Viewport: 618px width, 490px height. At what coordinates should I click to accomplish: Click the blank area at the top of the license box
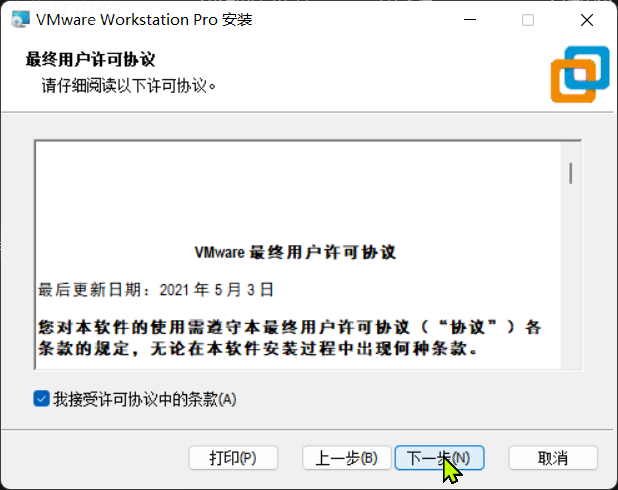298,189
